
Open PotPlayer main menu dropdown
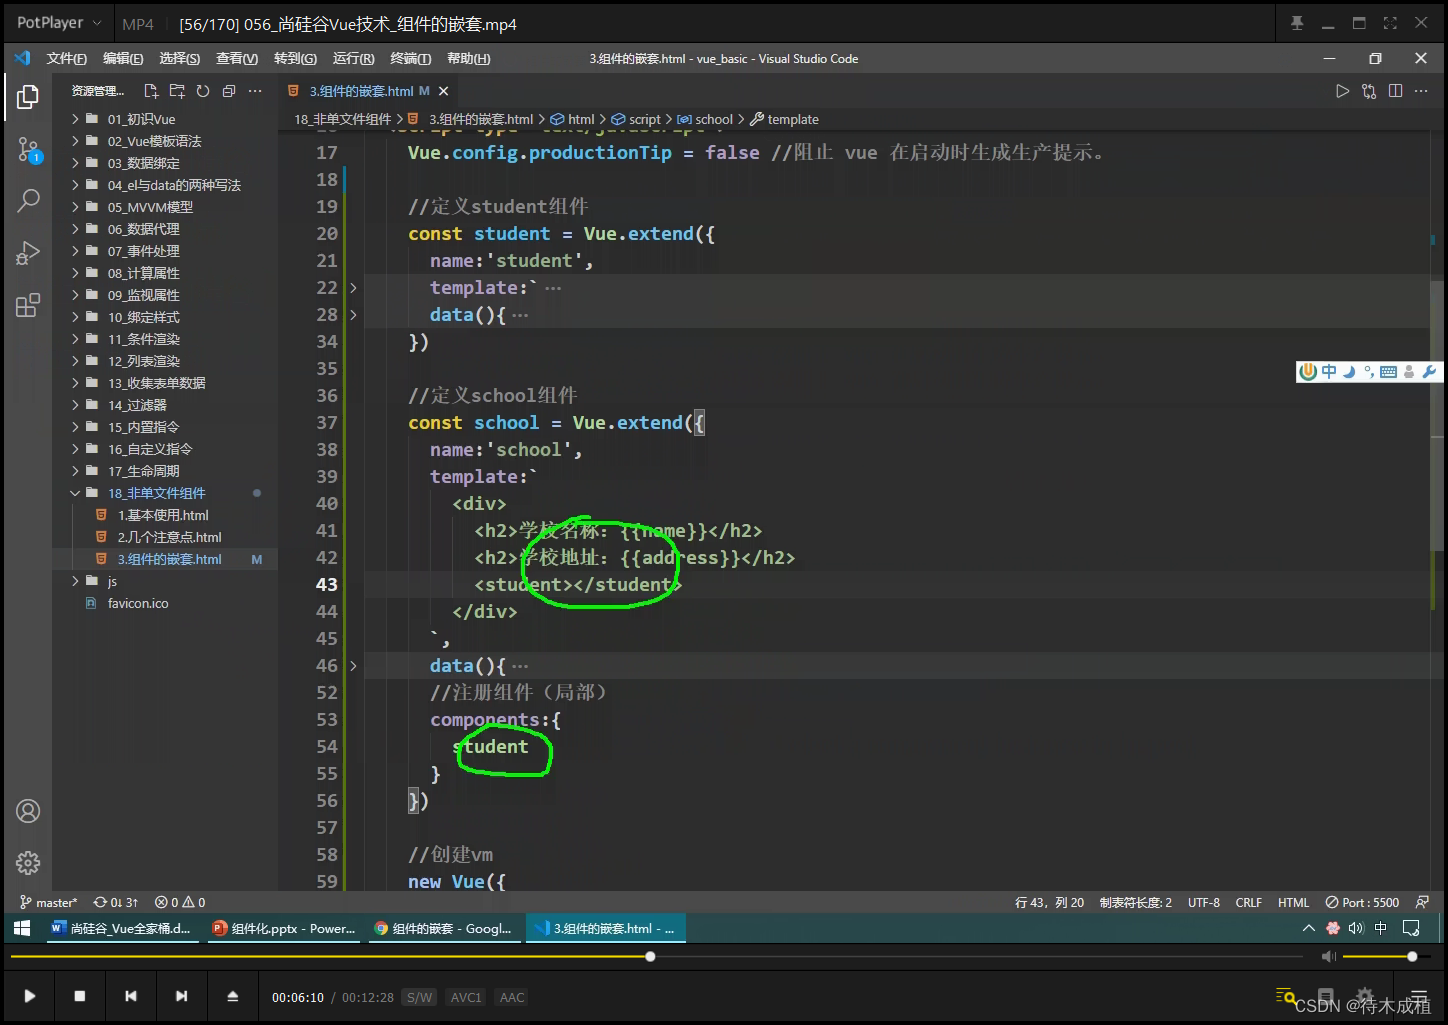click(x=59, y=23)
